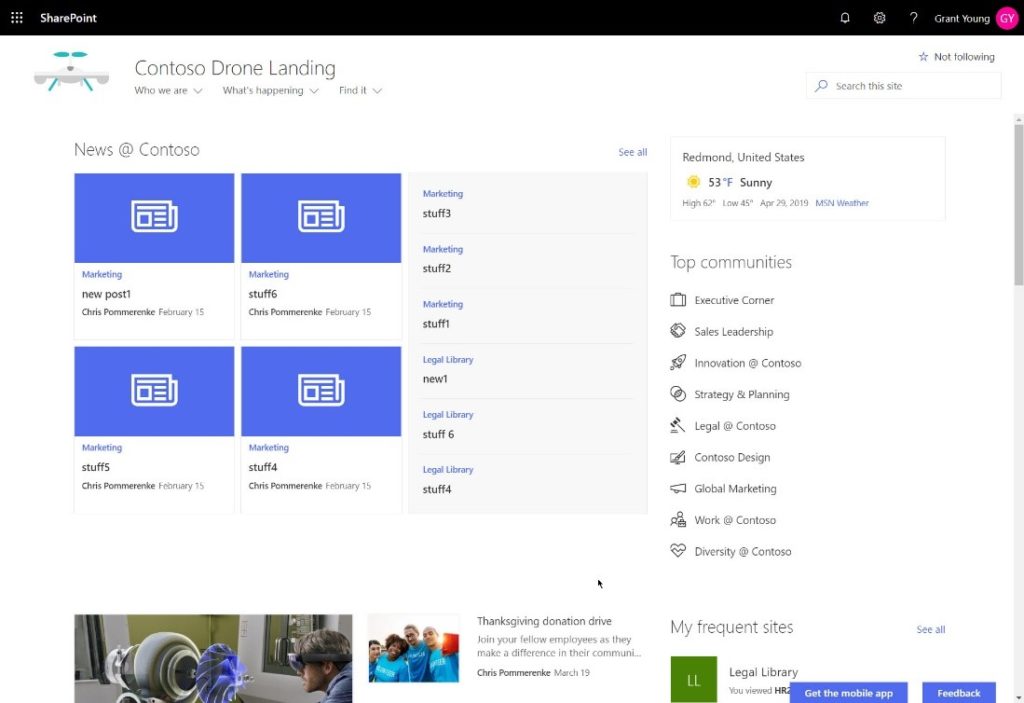Open the notifications bell

[x=845, y=18]
